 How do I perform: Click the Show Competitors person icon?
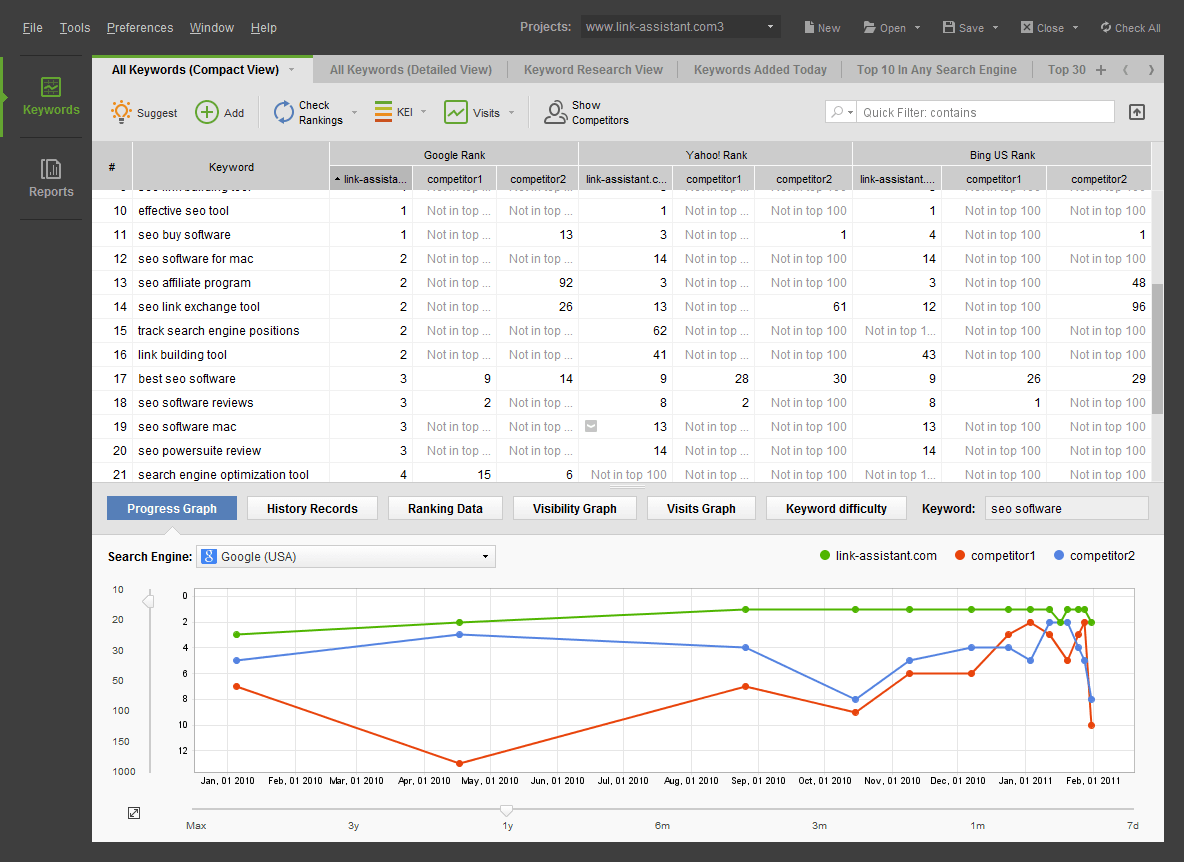[555, 112]
